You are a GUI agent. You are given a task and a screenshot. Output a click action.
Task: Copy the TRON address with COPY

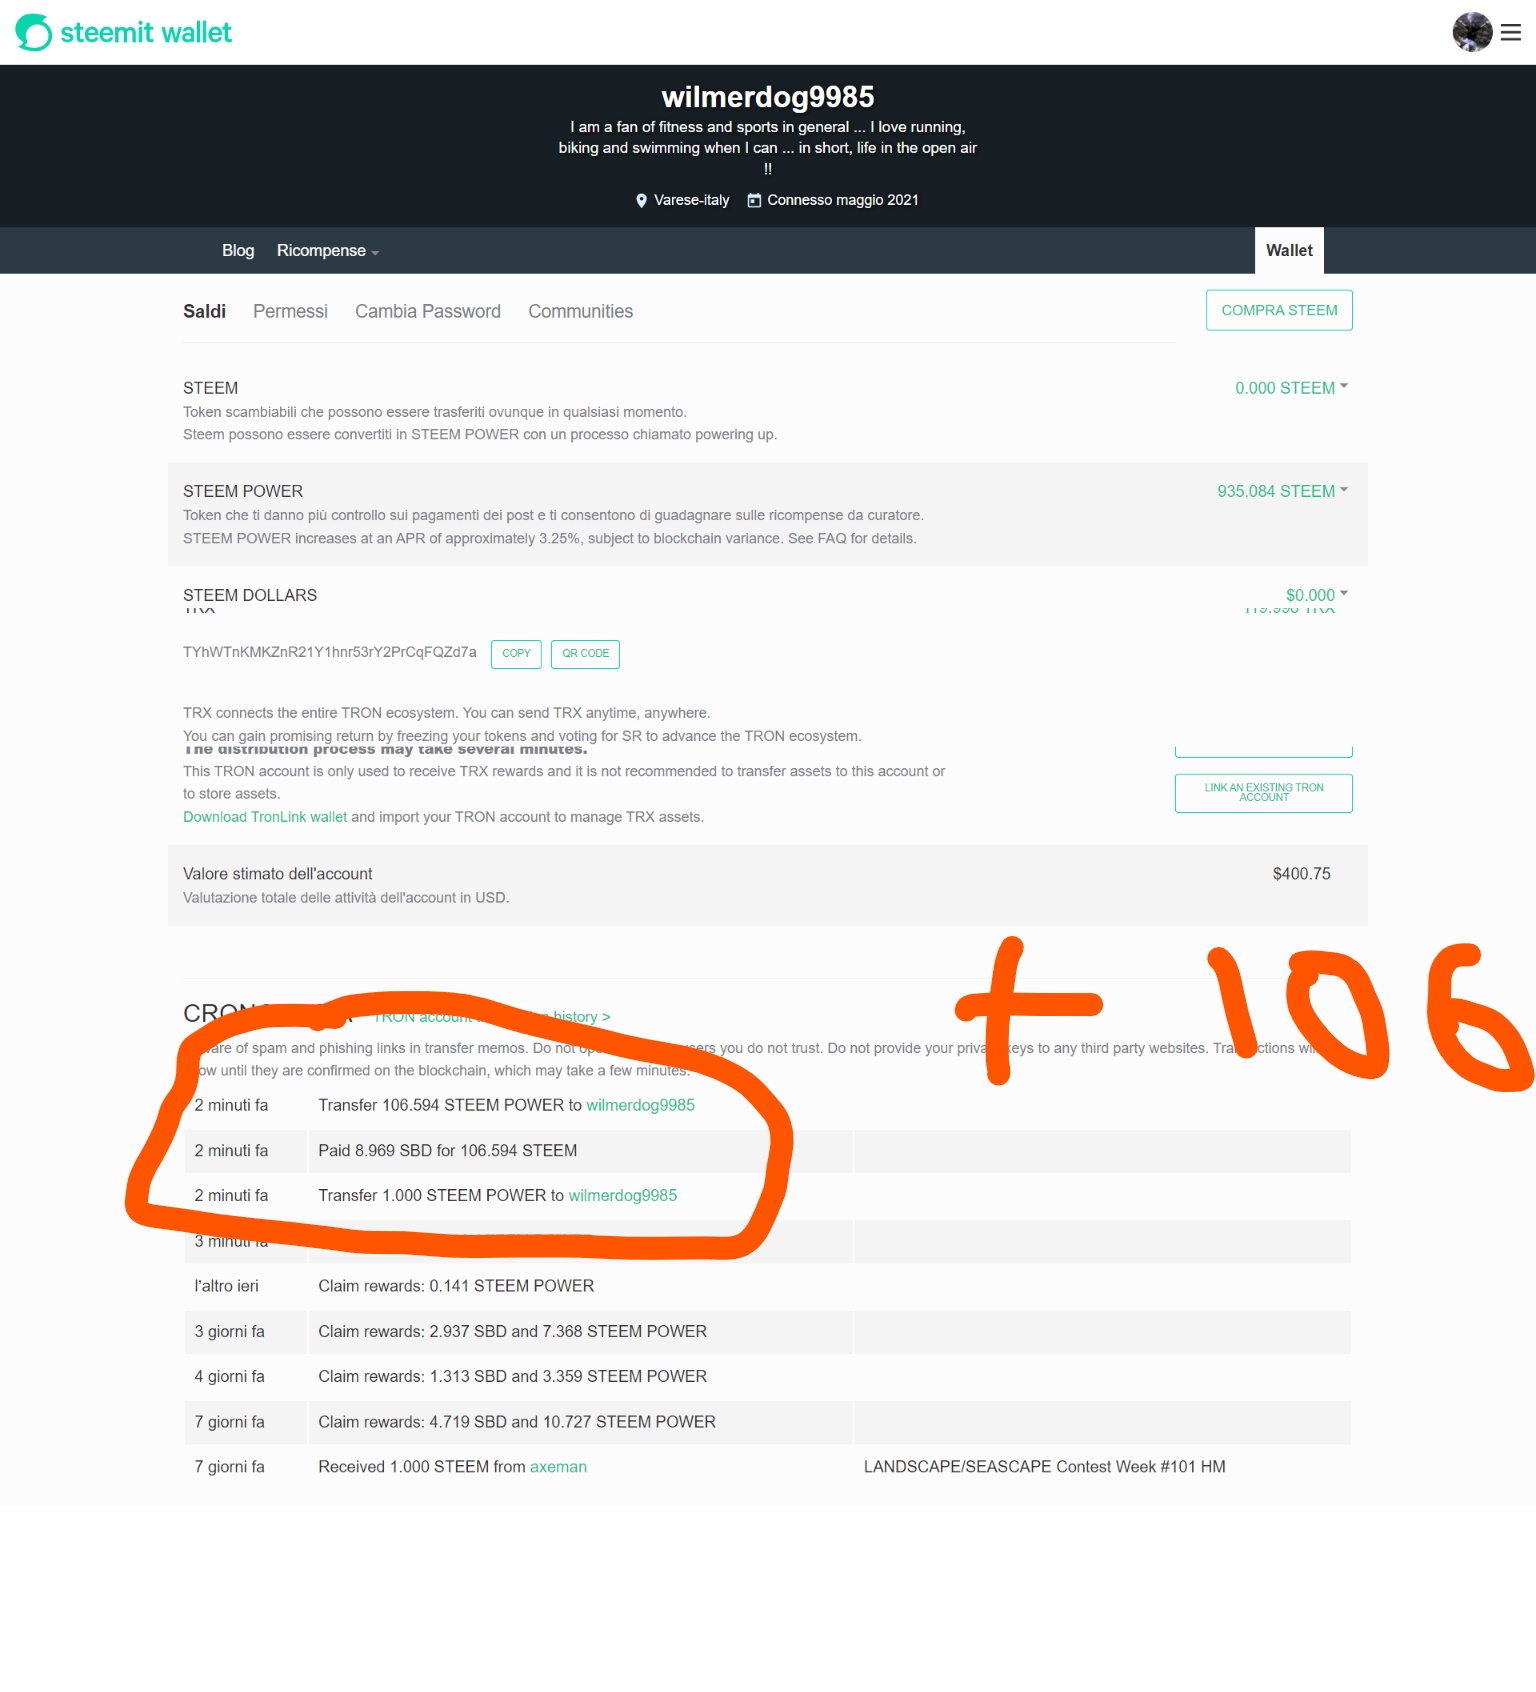[x=516, y=654]
